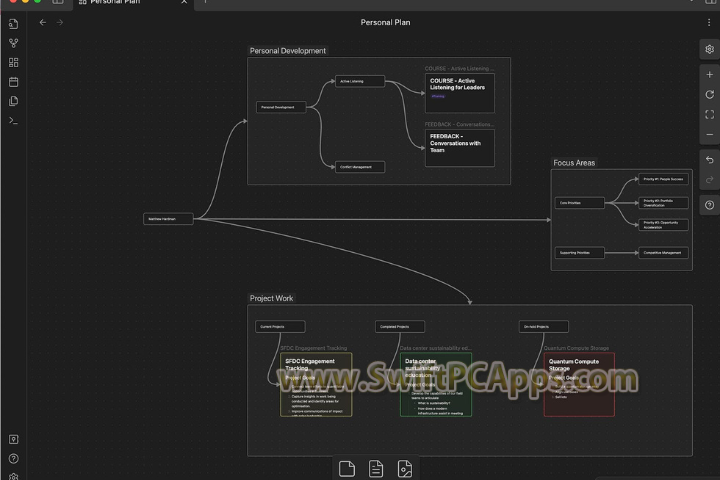
Task: Select the Conflict Management node
Action: coord(360,167)
